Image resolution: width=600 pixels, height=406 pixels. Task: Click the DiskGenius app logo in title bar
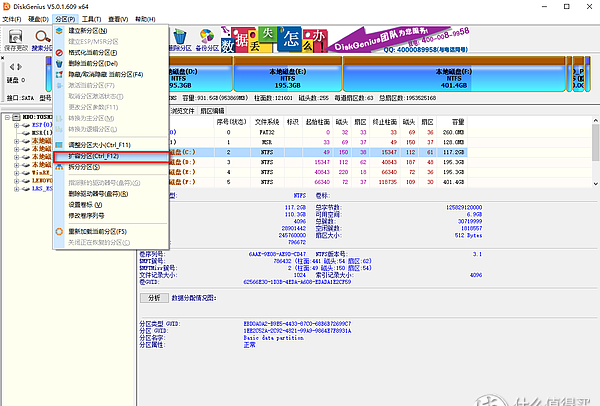coord(7,7)
